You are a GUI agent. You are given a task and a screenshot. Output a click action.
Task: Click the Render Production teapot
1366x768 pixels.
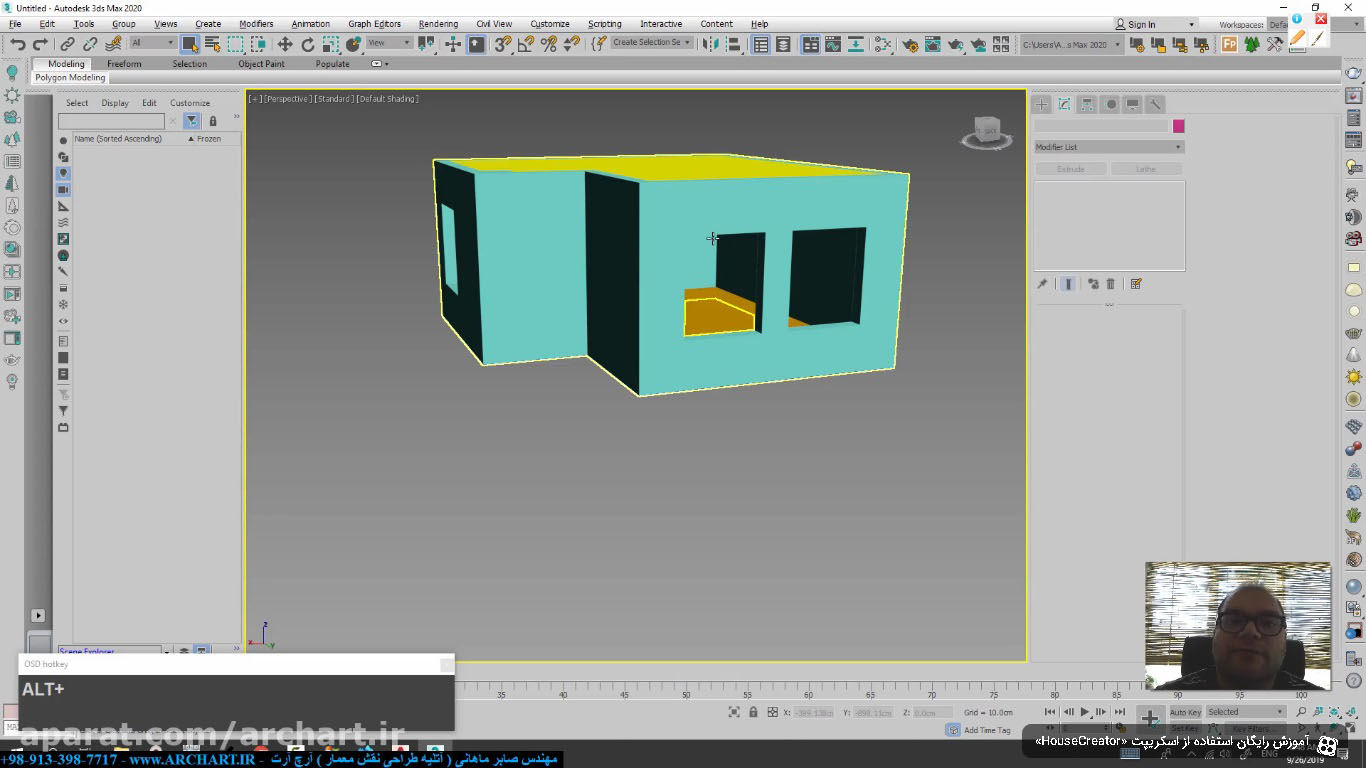point(956,44)
